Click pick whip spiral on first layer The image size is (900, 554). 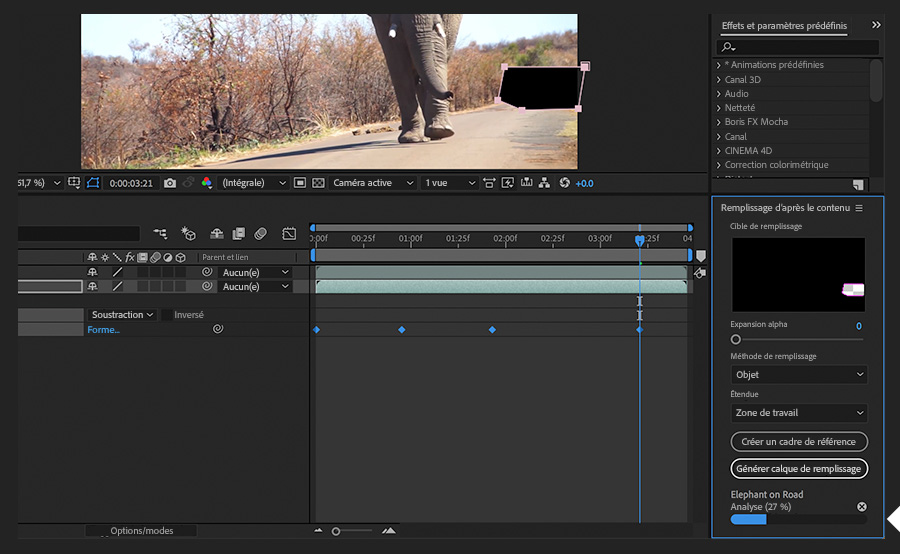(x=207, y=272)
